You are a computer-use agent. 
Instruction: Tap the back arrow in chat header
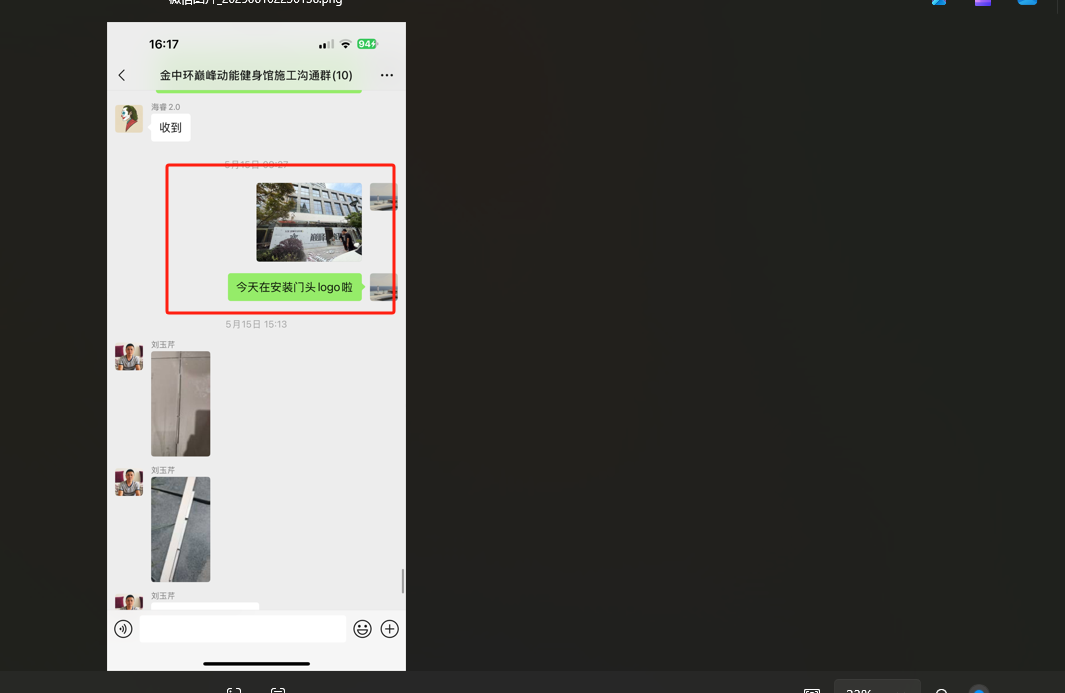tap(122, 75)
